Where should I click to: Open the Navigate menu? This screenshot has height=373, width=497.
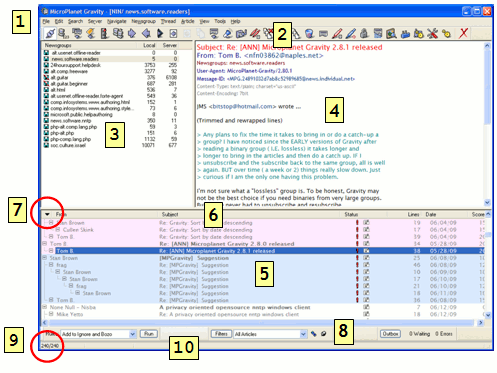click(x=117, y=21)
